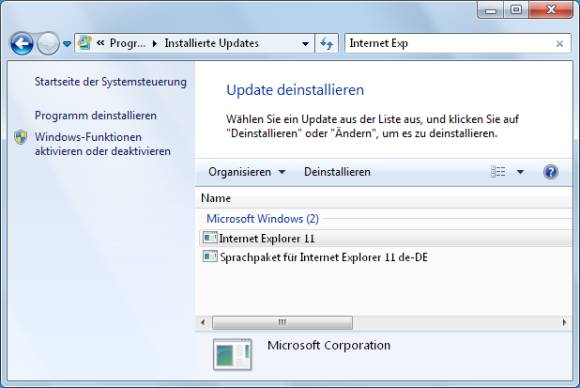Image resolution: width=580 pixels, height=388 pixels.
Task: Go back with the blue back arrow
Action: (x=22, y=44)
